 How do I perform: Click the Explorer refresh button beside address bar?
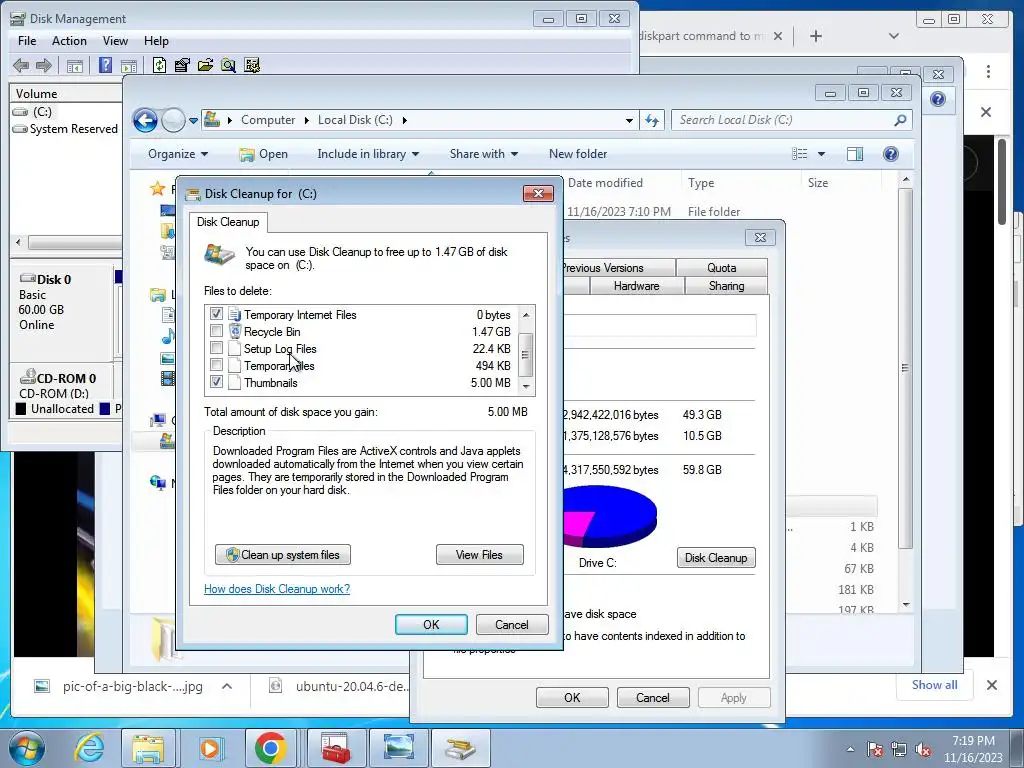(x=652, y=120)
